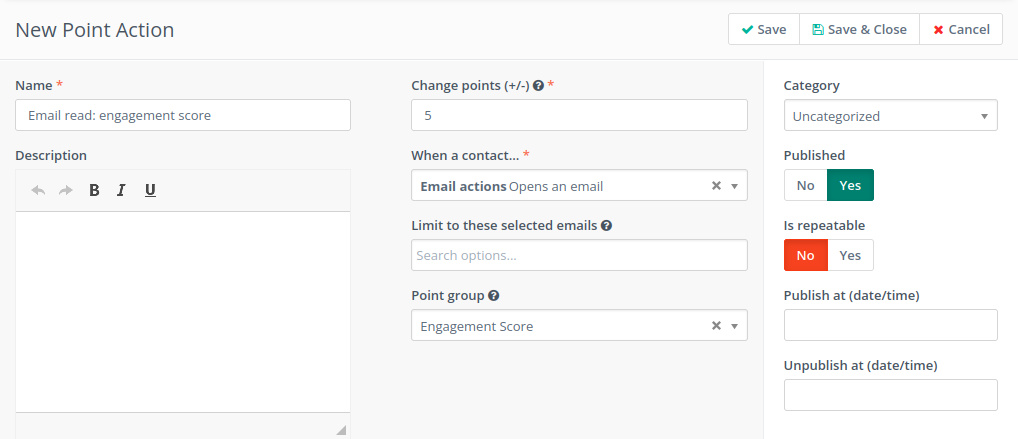This screenshot has width=1018, height=439.
Task: Click the Publish at date/time field
Action: tap(890, 325)
